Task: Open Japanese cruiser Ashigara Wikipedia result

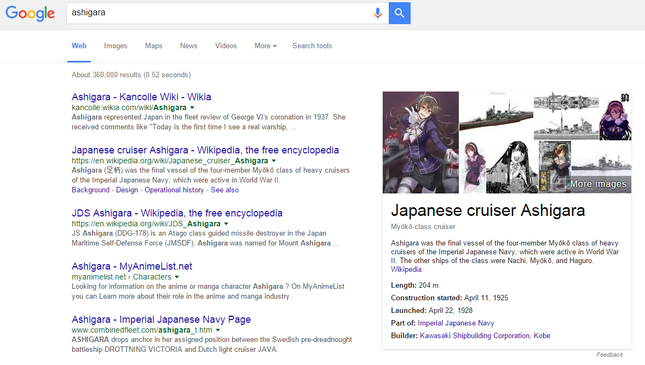Action: pyautogui.click(x=205, y=150)
